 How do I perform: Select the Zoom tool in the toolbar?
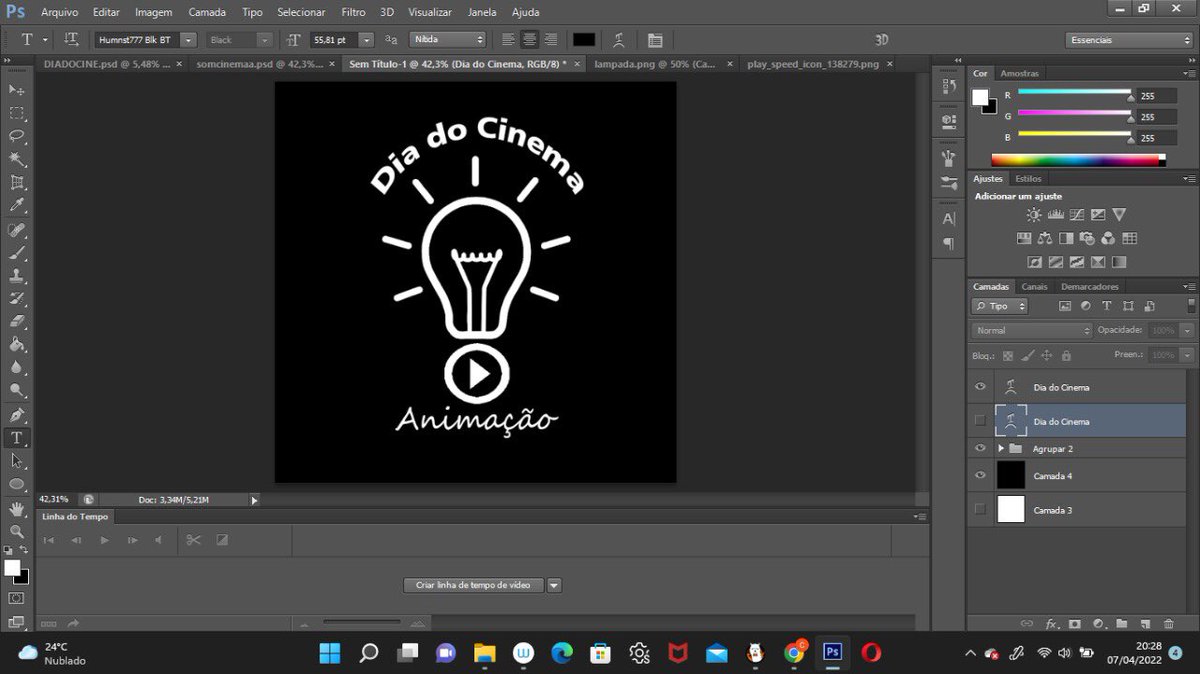coord(16,532)
